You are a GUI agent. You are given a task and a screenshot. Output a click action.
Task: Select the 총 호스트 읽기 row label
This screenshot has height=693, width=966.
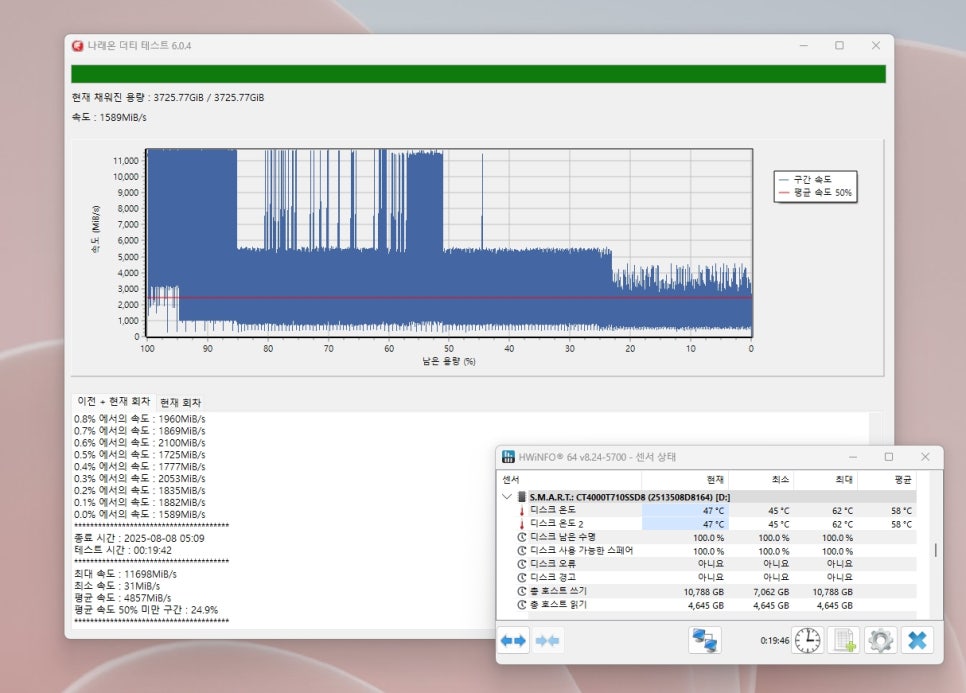558,605
